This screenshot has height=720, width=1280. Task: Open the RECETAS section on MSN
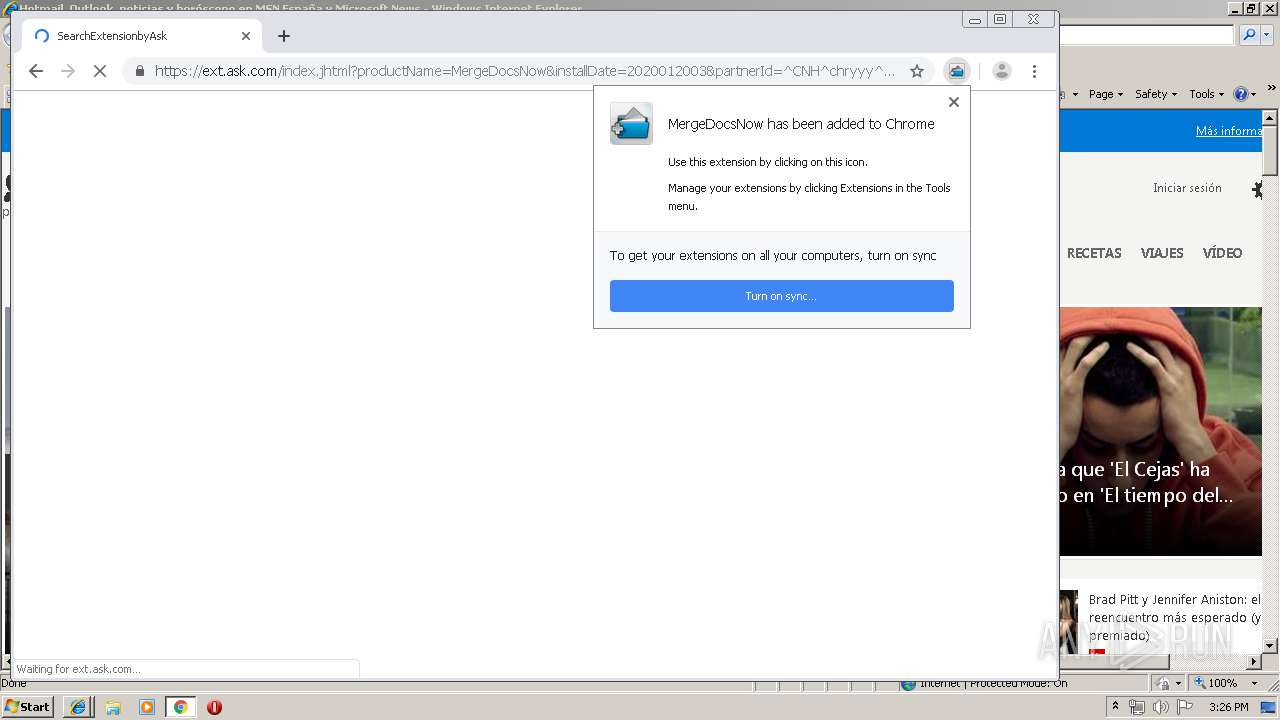pos(1094,253)
